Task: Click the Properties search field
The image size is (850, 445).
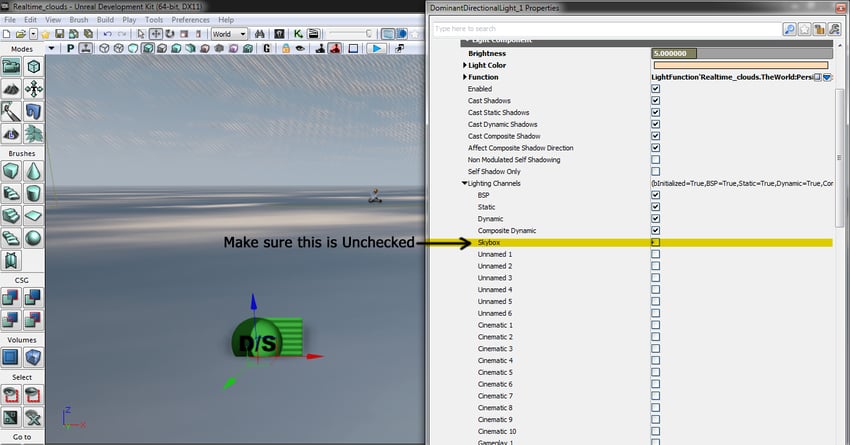Action: 606,29
